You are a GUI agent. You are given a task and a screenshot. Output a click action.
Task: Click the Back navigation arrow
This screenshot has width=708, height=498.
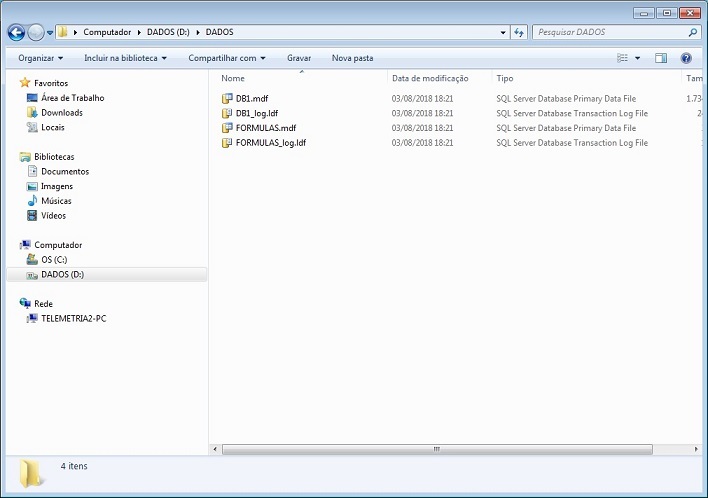[16, 33]
